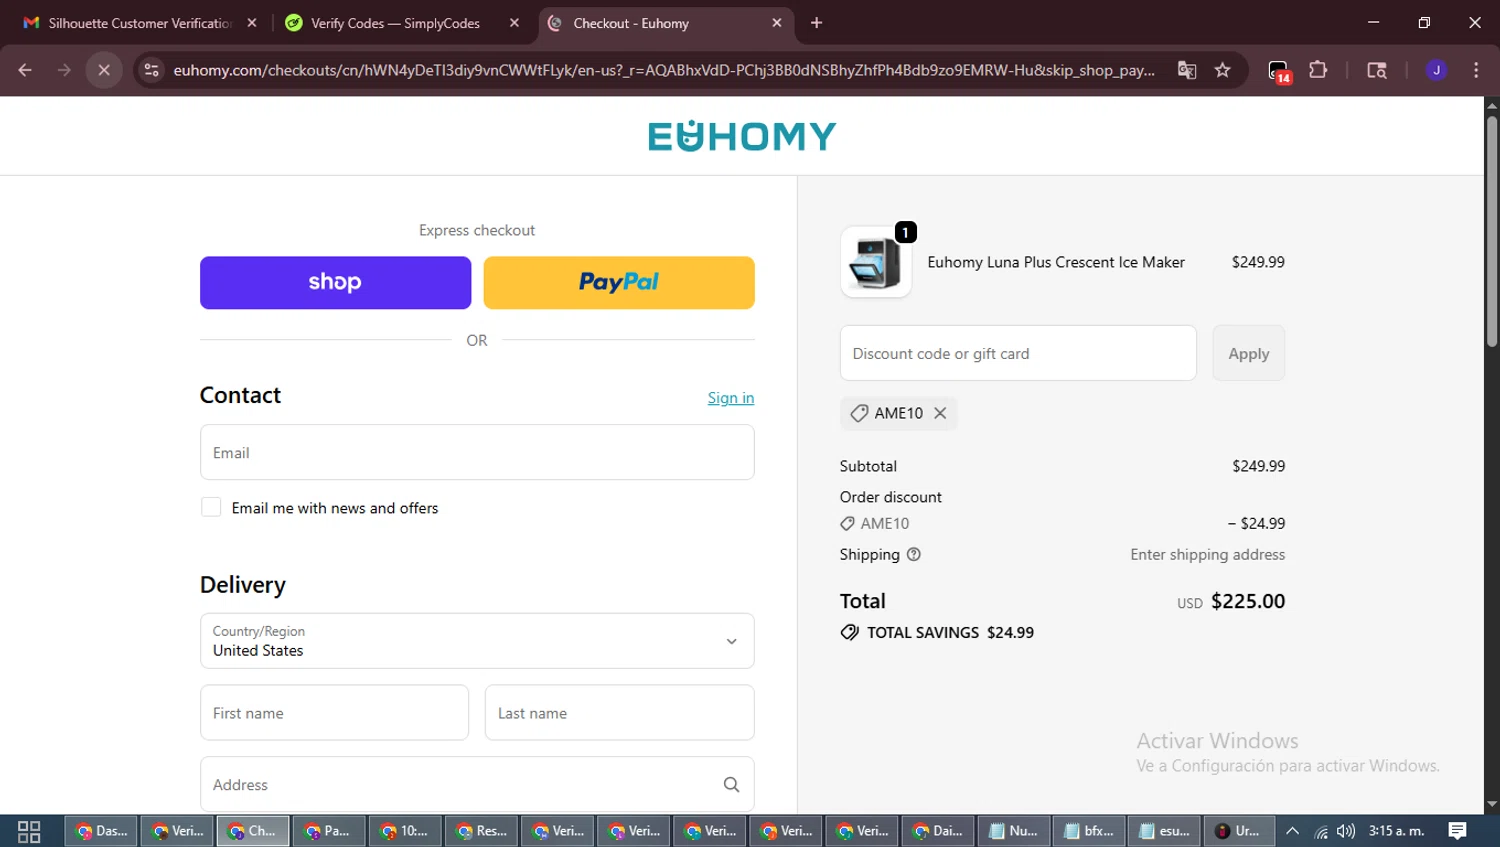
Task: Click the scrollbar down arrow
Action: tap(1492, 804)
